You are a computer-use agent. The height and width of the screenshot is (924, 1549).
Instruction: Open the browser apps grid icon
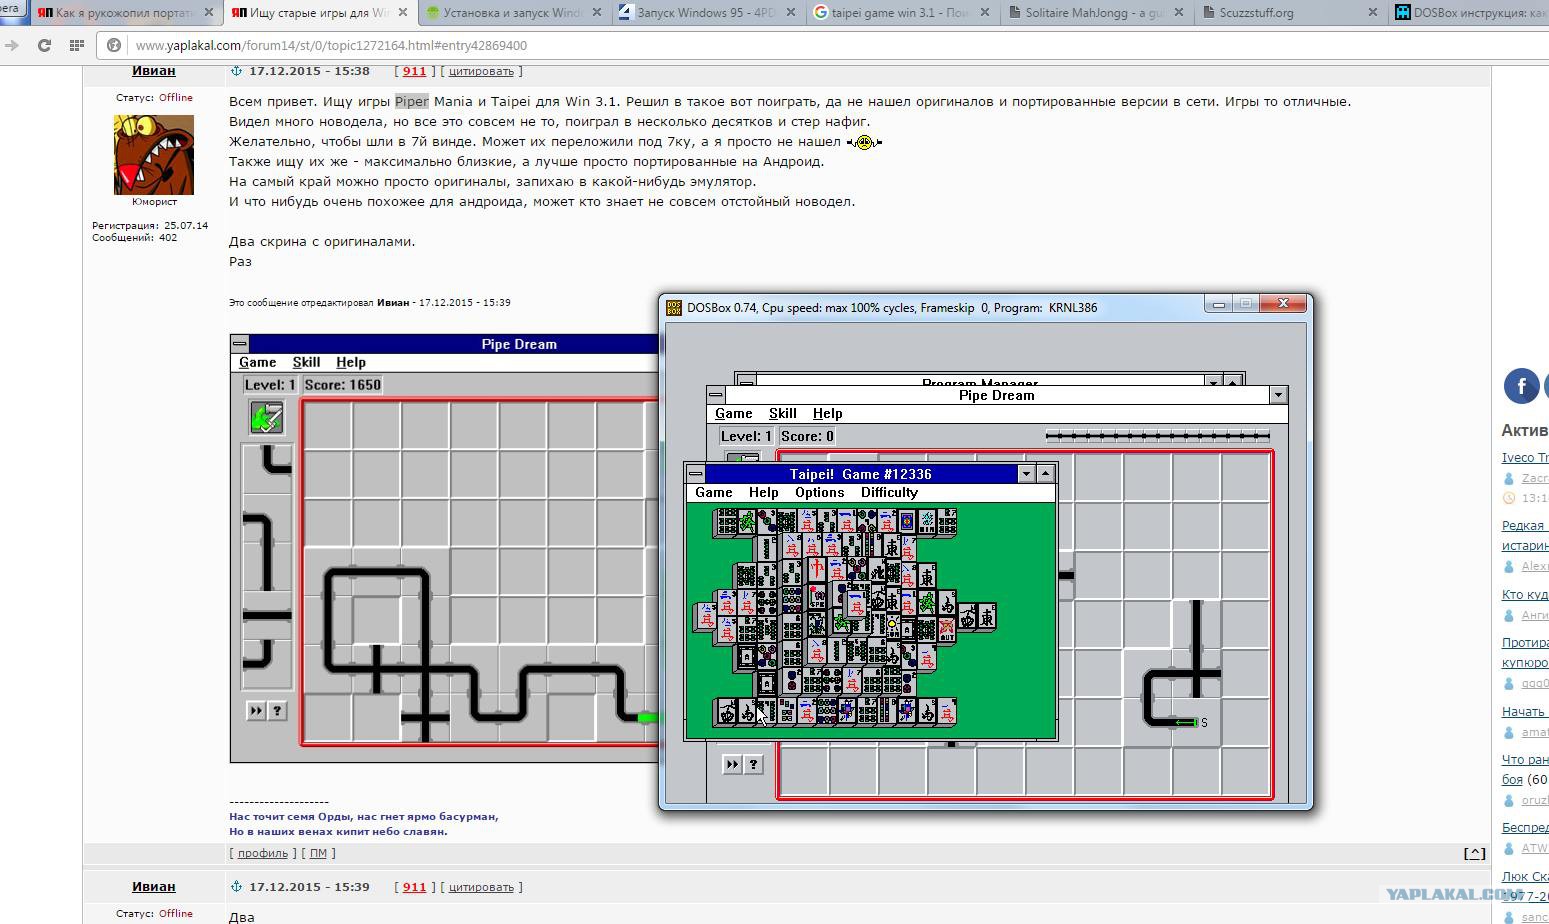[x=76, y=46]
